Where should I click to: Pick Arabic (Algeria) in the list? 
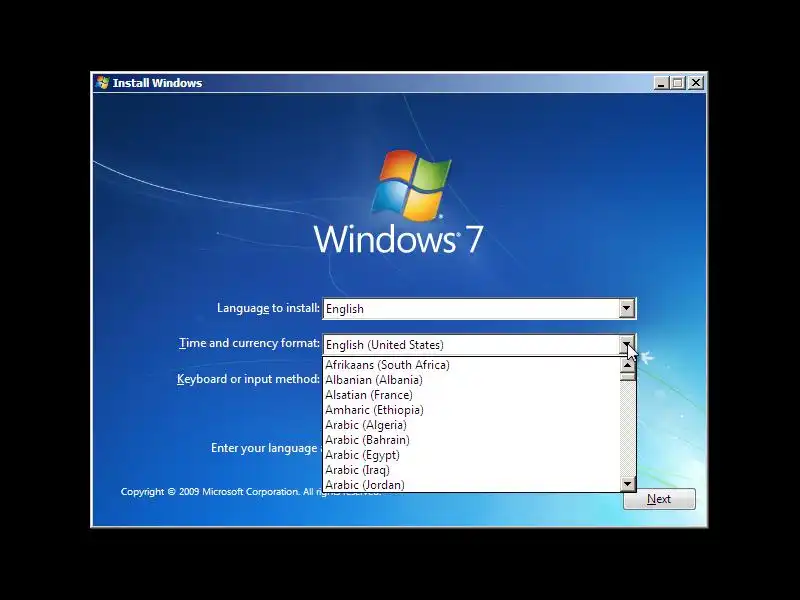(x=471, y=424)
